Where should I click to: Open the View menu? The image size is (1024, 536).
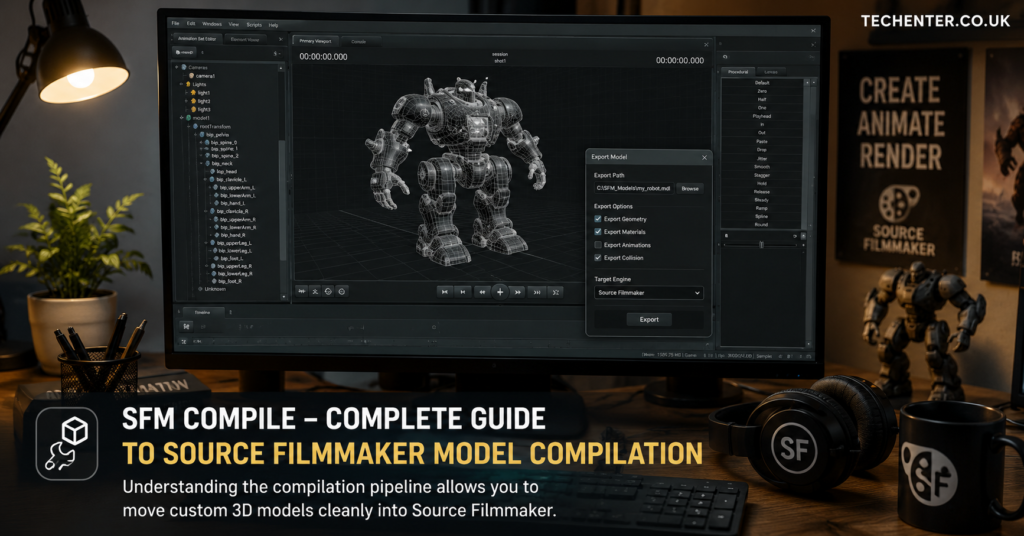pos(234,24)
